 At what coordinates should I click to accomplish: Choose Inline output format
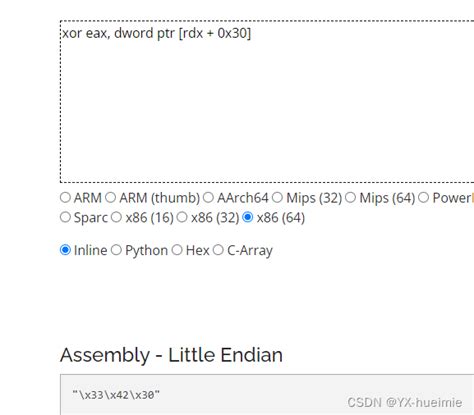(65, 250)
